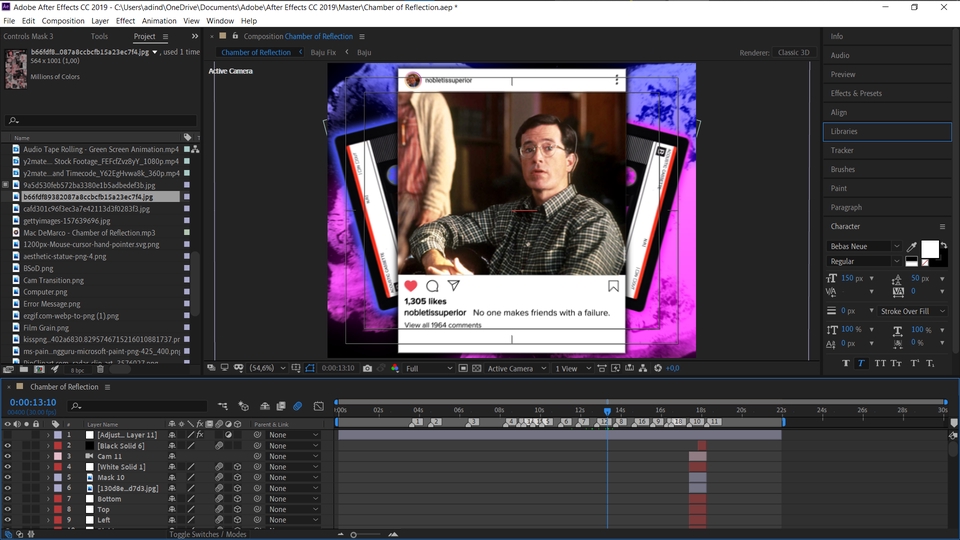The width and height of the screenshot is (960, 540).
Task: Switch to the Baju Fix composition tab
Action: (x=324, y=52)
